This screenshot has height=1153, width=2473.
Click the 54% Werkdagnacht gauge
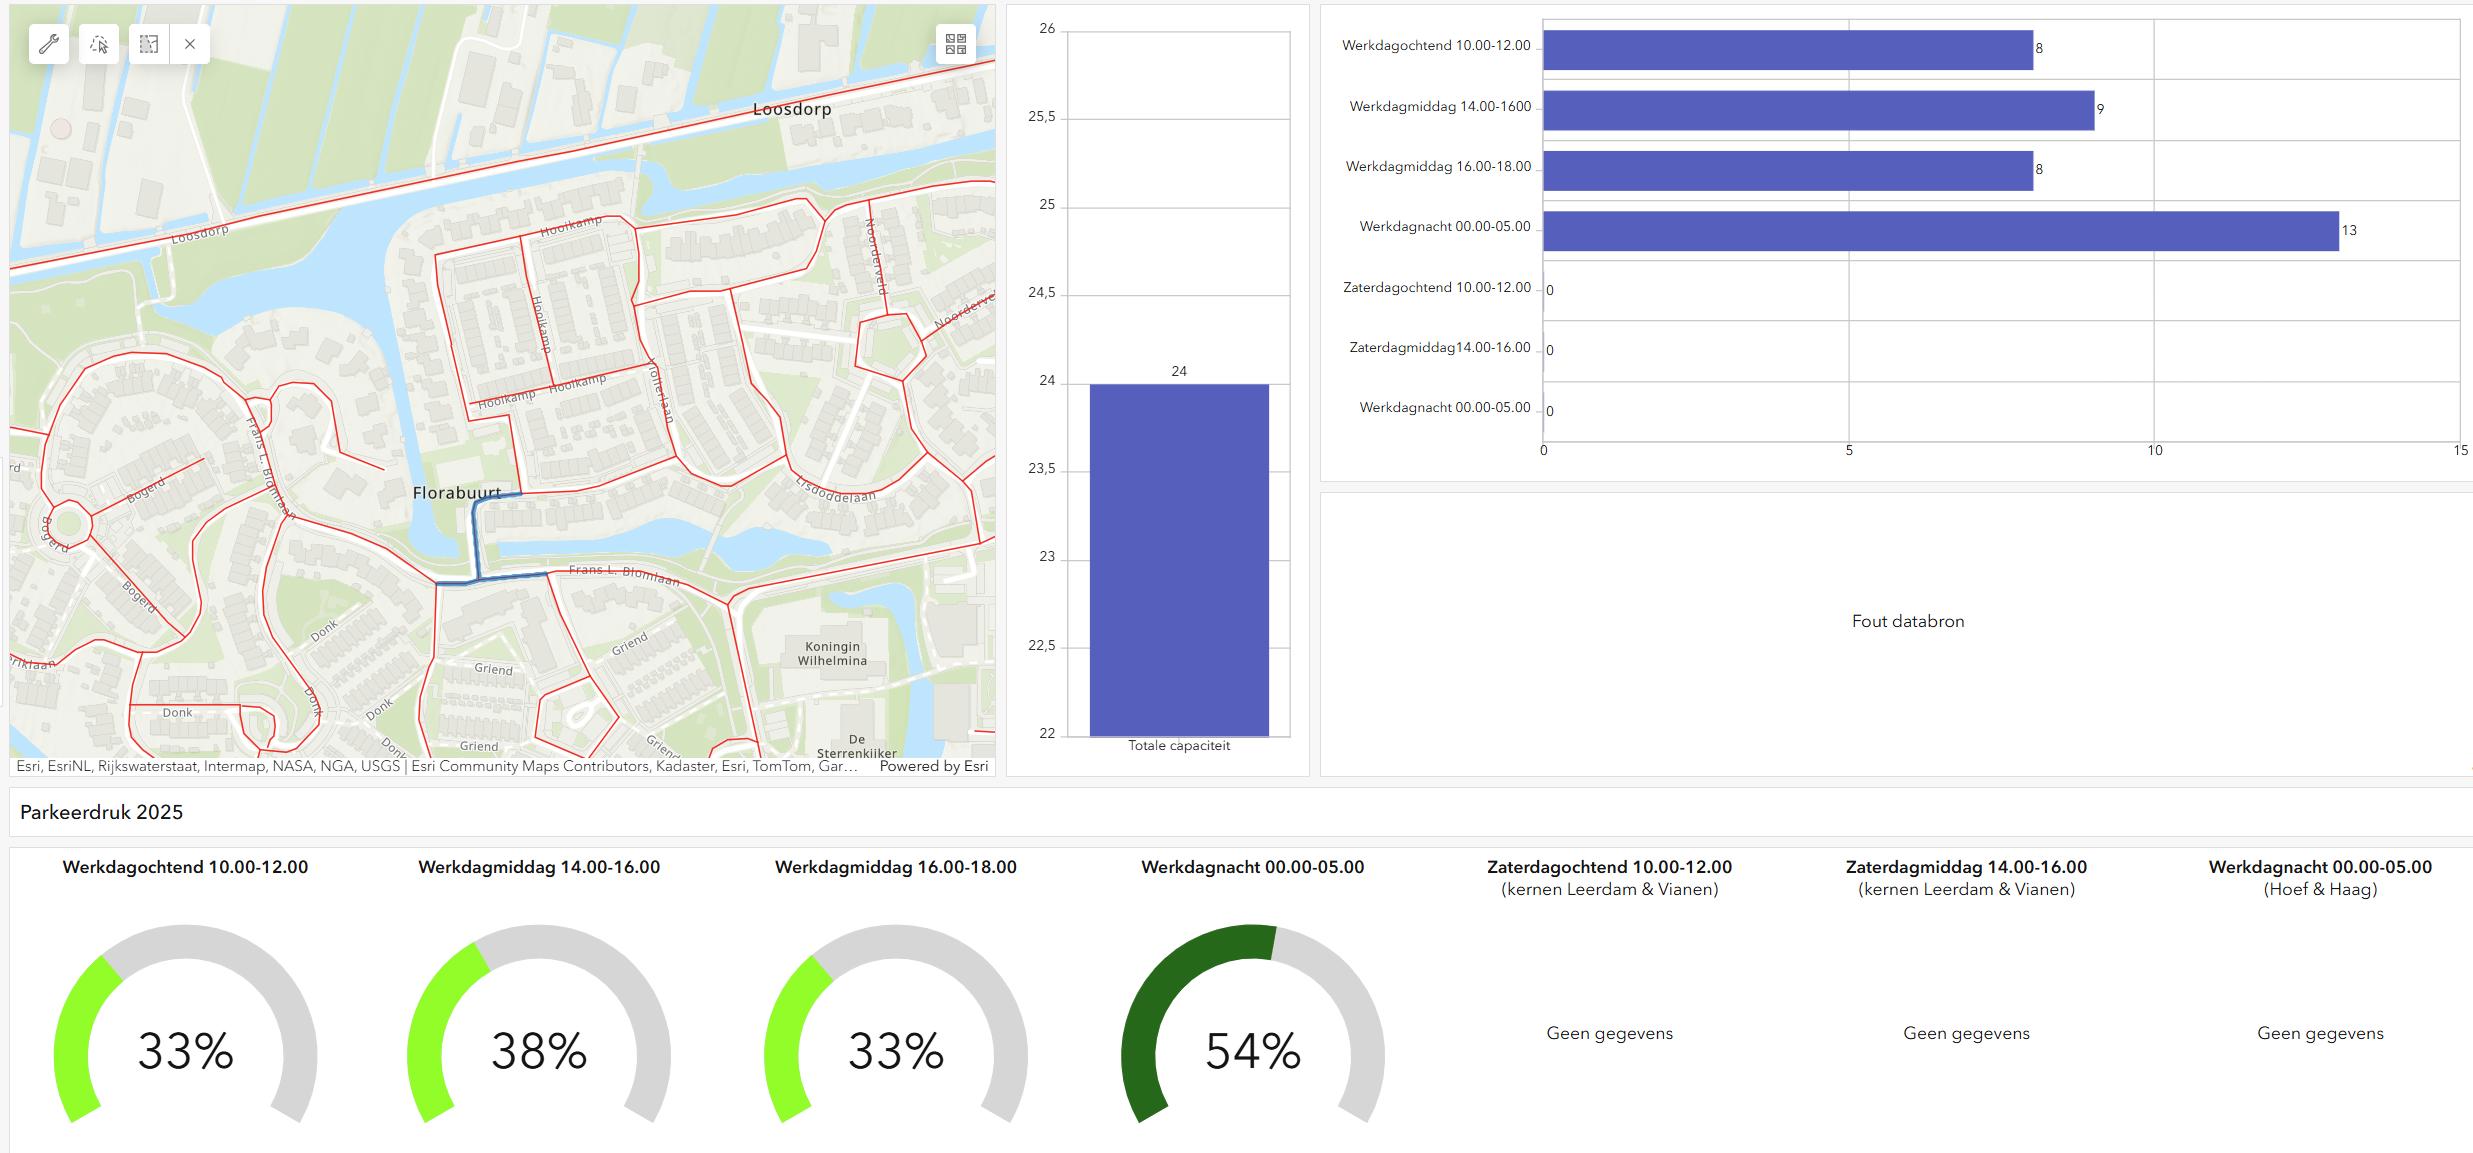(1252, 1050)
